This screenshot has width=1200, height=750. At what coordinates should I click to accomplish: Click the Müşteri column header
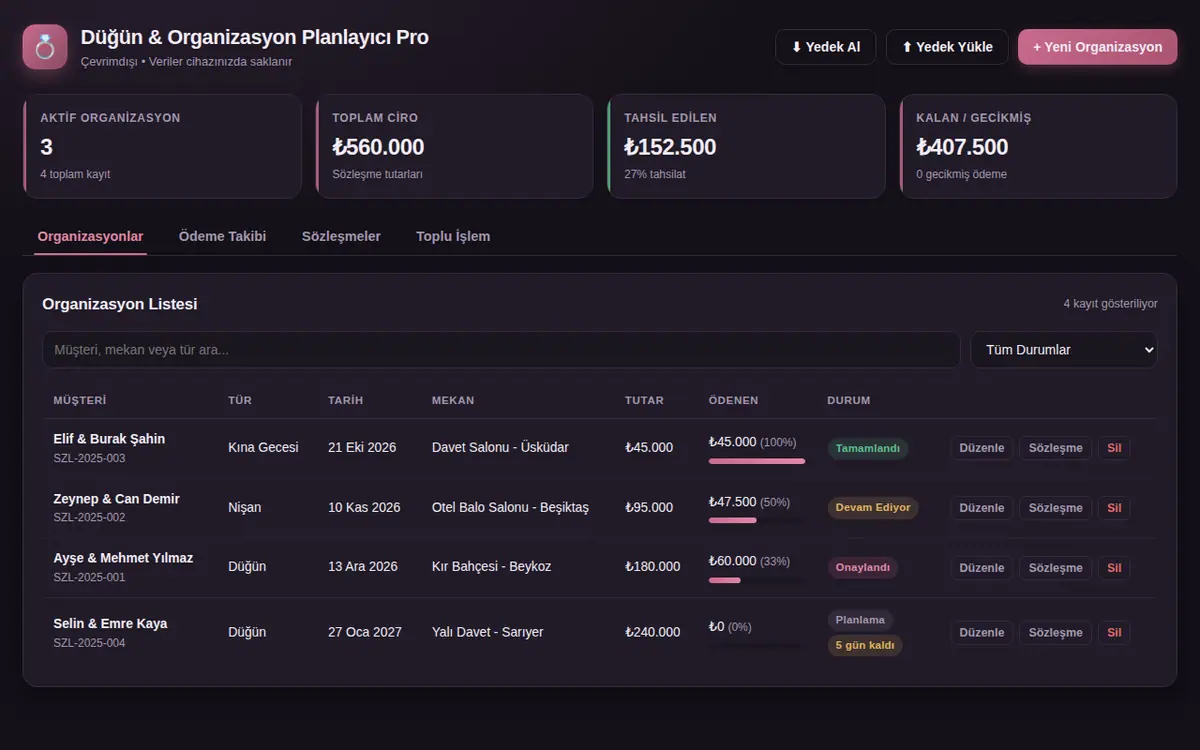tap(80, 400)
